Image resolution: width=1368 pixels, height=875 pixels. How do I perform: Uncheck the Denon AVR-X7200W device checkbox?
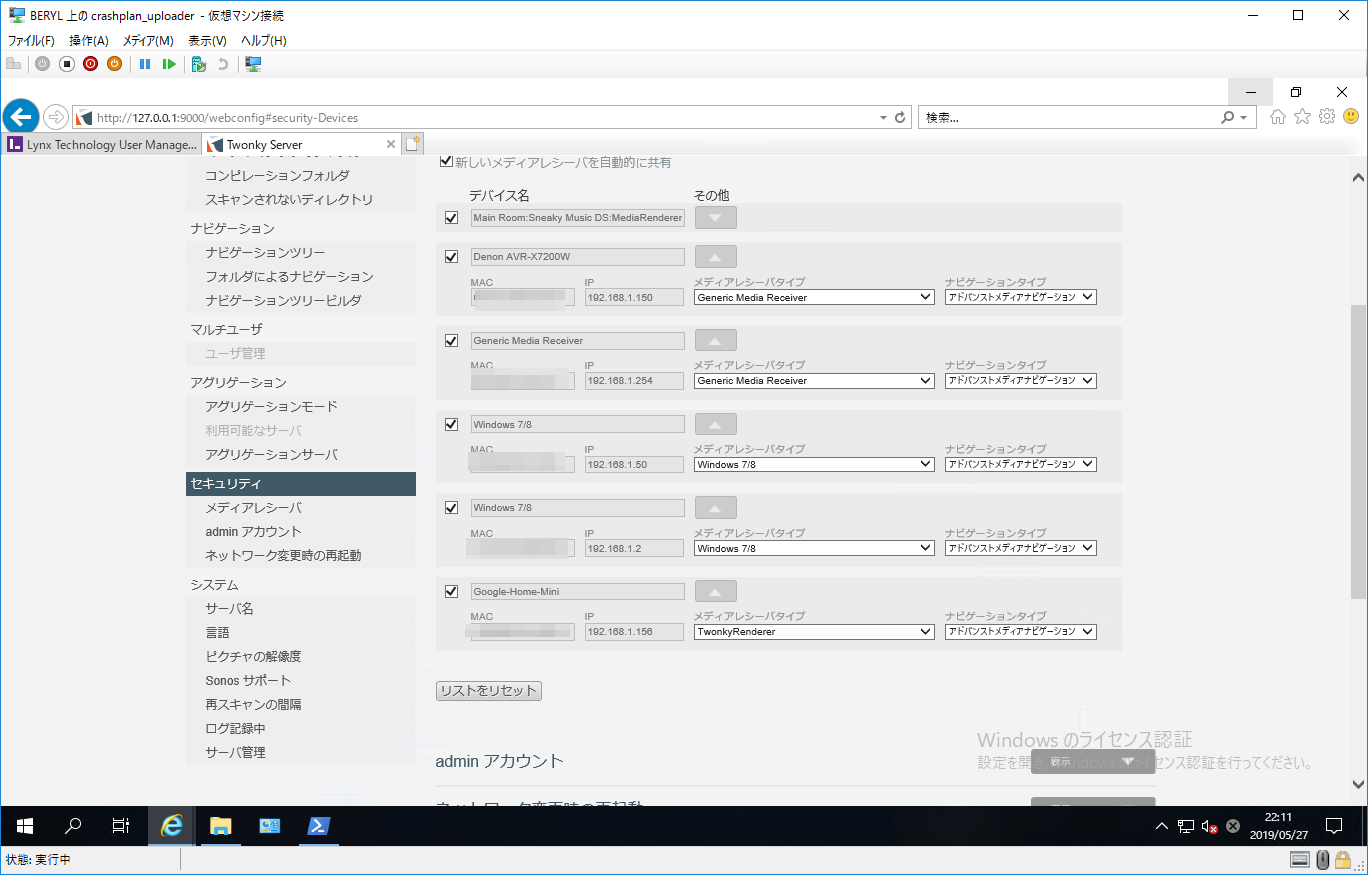click(451, 256)
